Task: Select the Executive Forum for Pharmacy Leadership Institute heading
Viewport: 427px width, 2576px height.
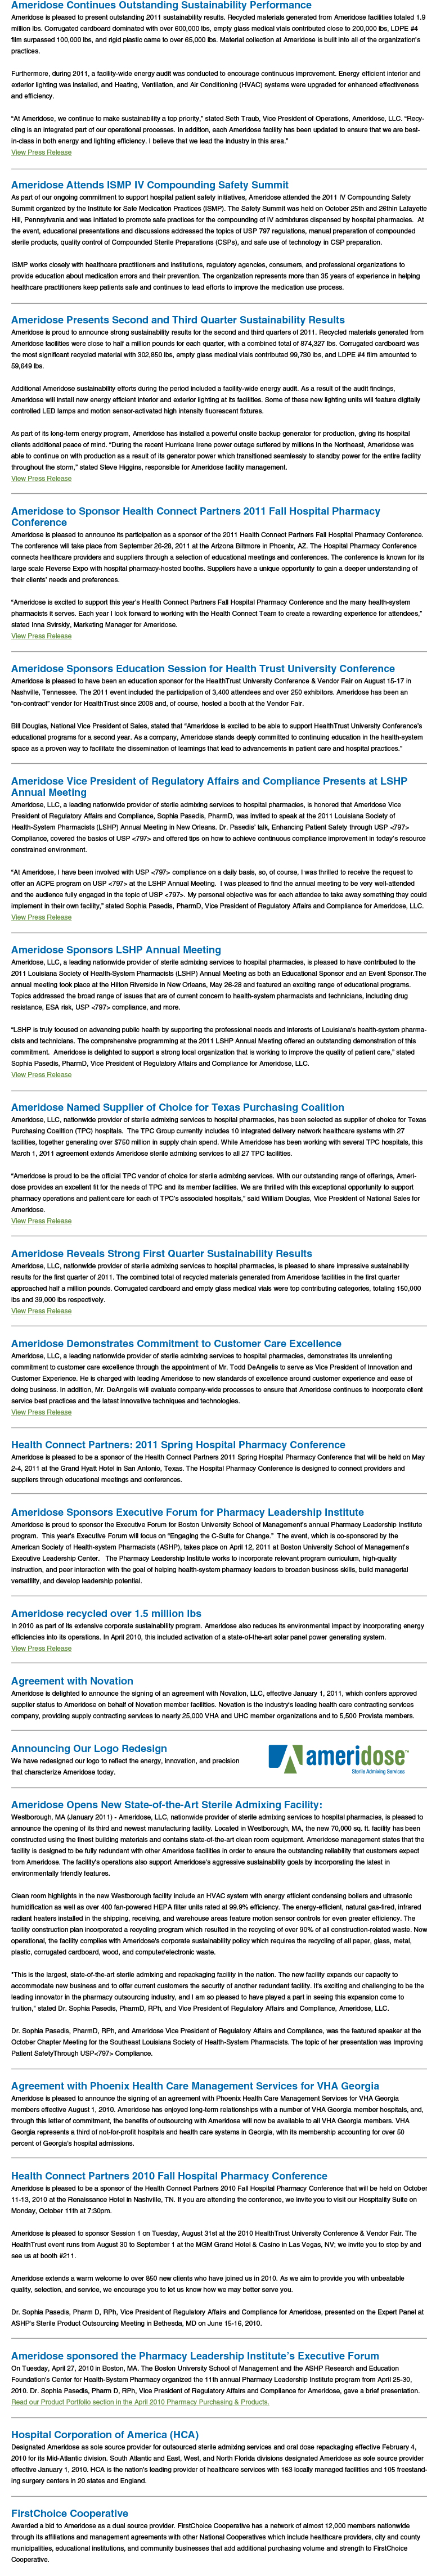Action: pos(187,1512)
